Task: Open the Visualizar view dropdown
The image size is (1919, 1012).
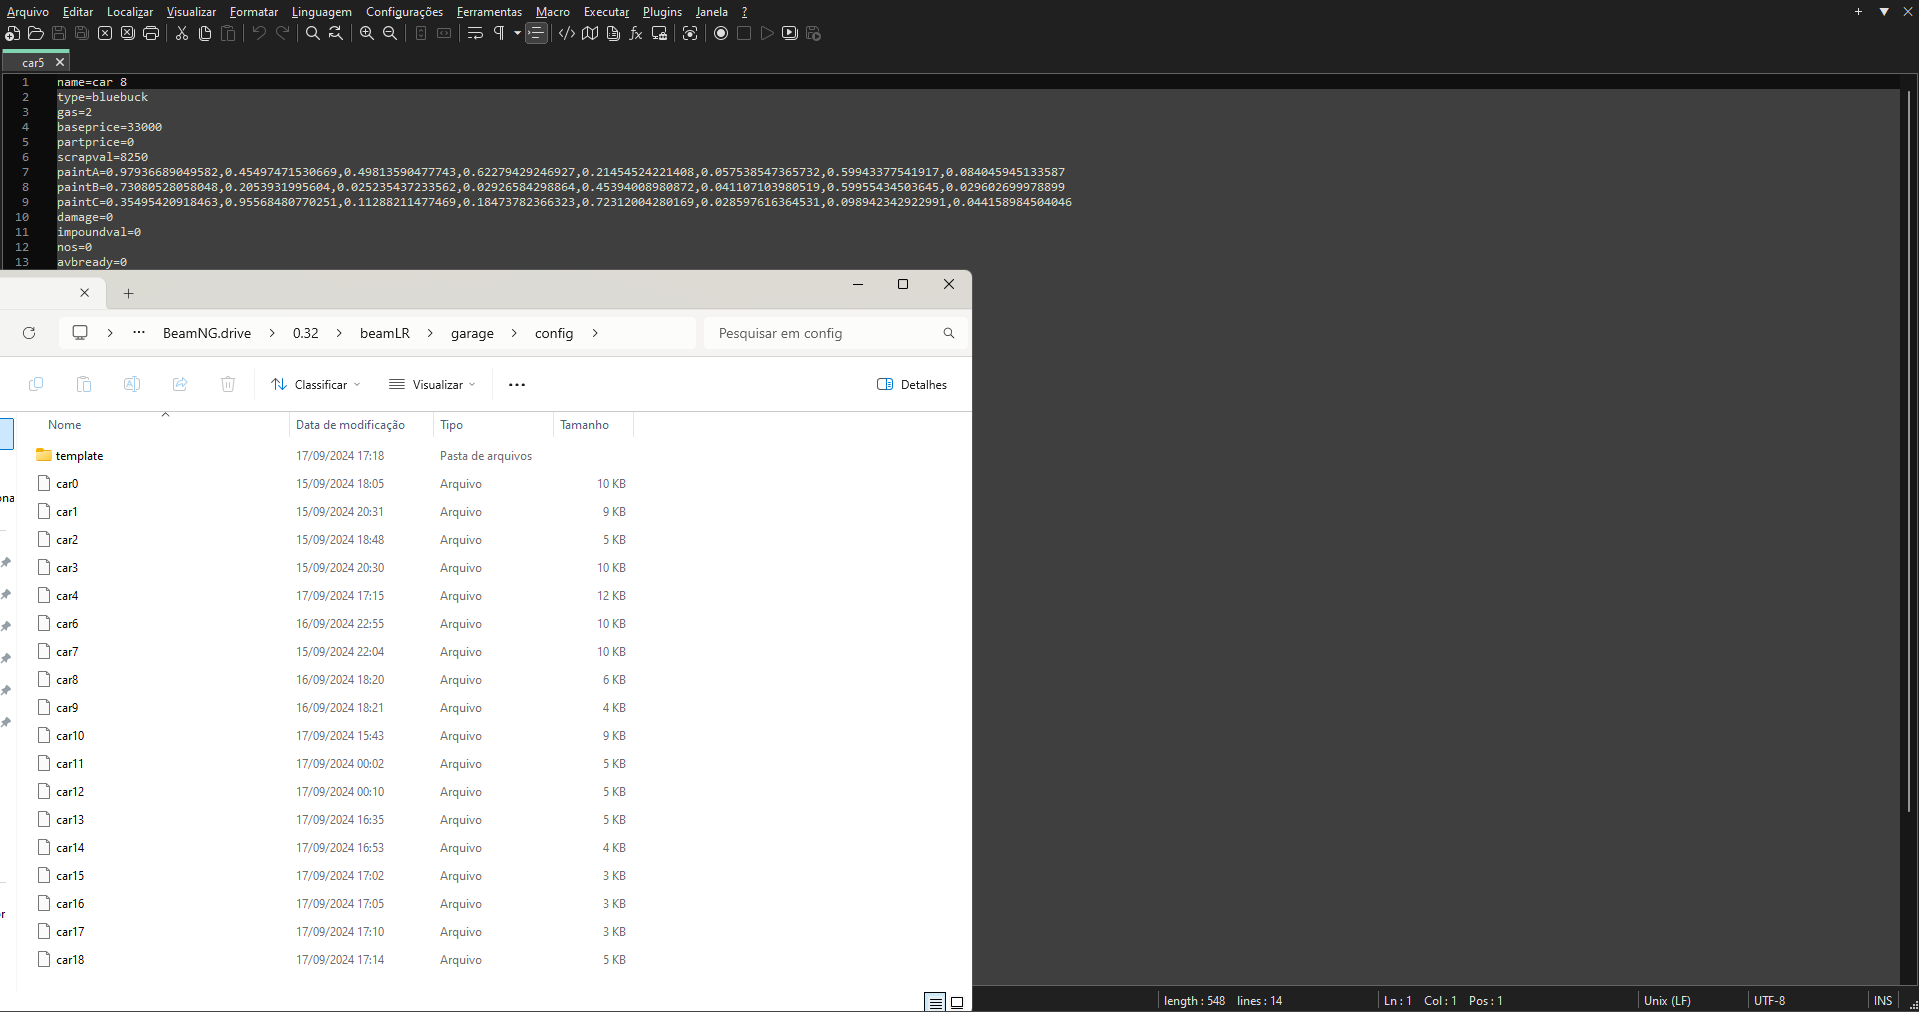Action: (432, 384)
